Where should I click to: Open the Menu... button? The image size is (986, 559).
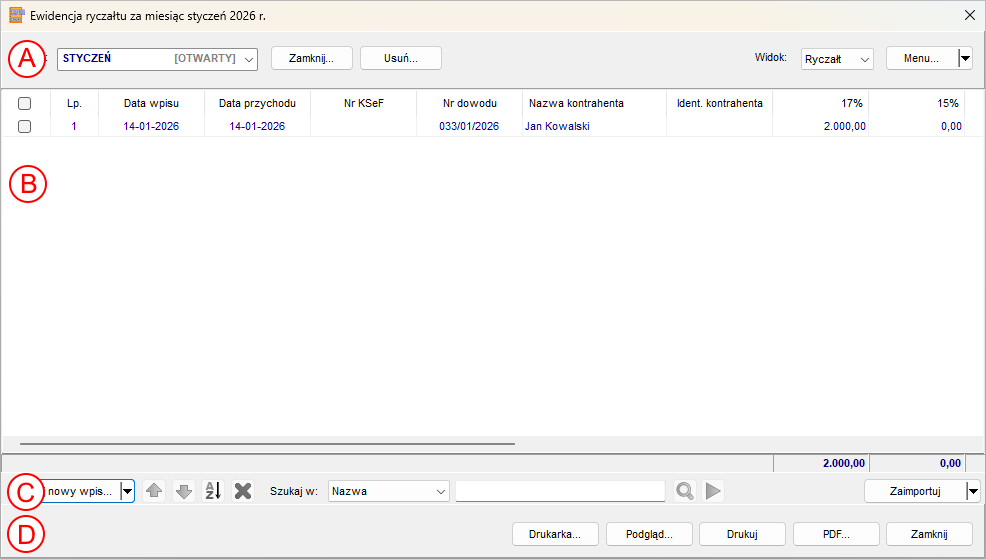point(921,59)
